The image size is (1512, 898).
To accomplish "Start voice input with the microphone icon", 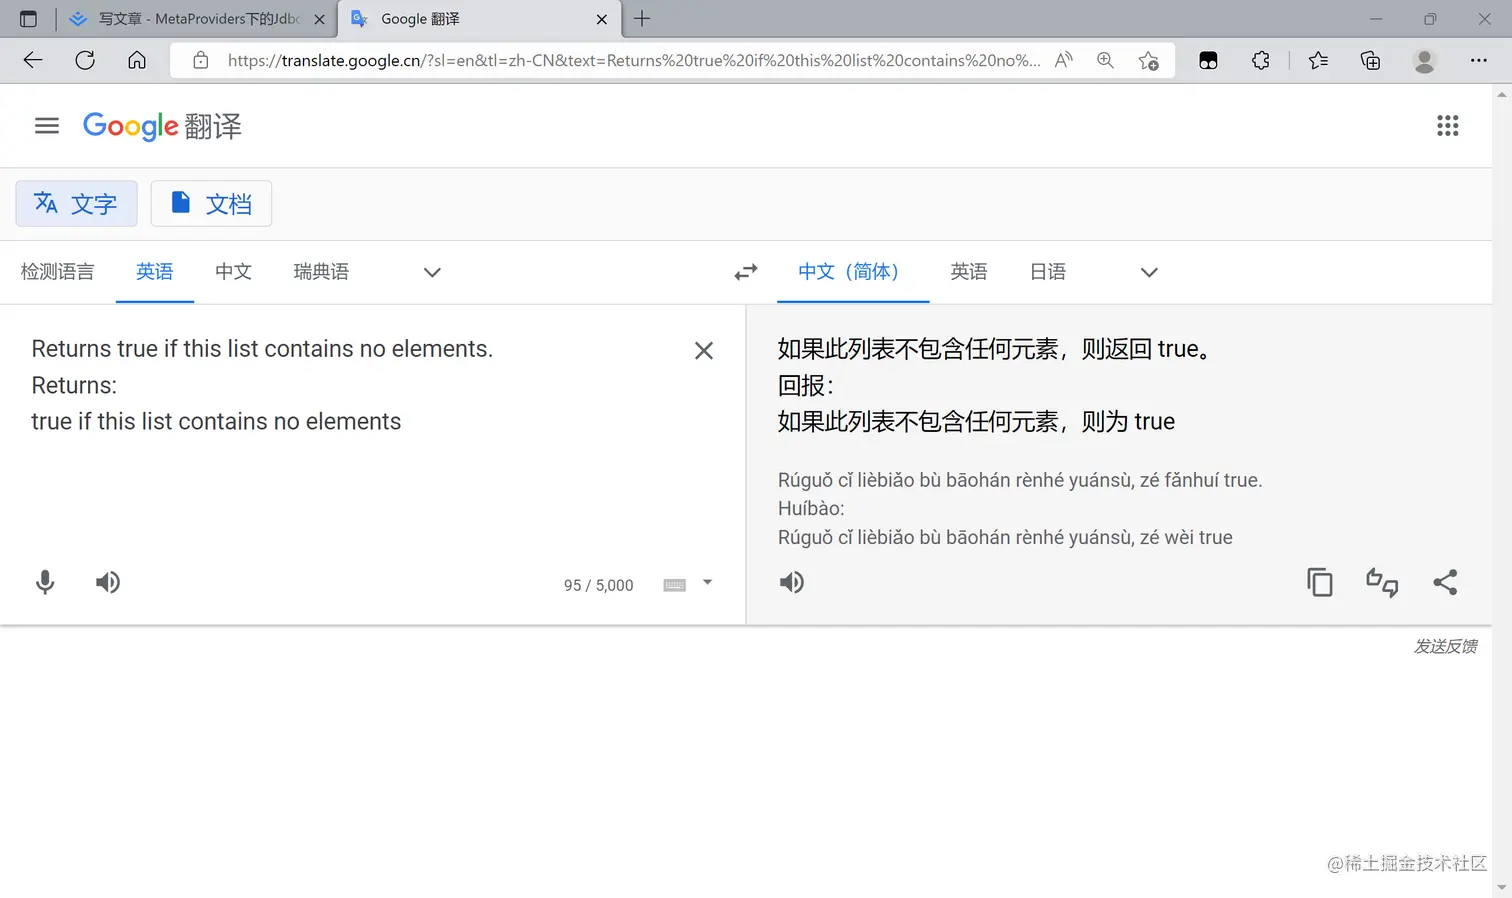I will [45, 582].
